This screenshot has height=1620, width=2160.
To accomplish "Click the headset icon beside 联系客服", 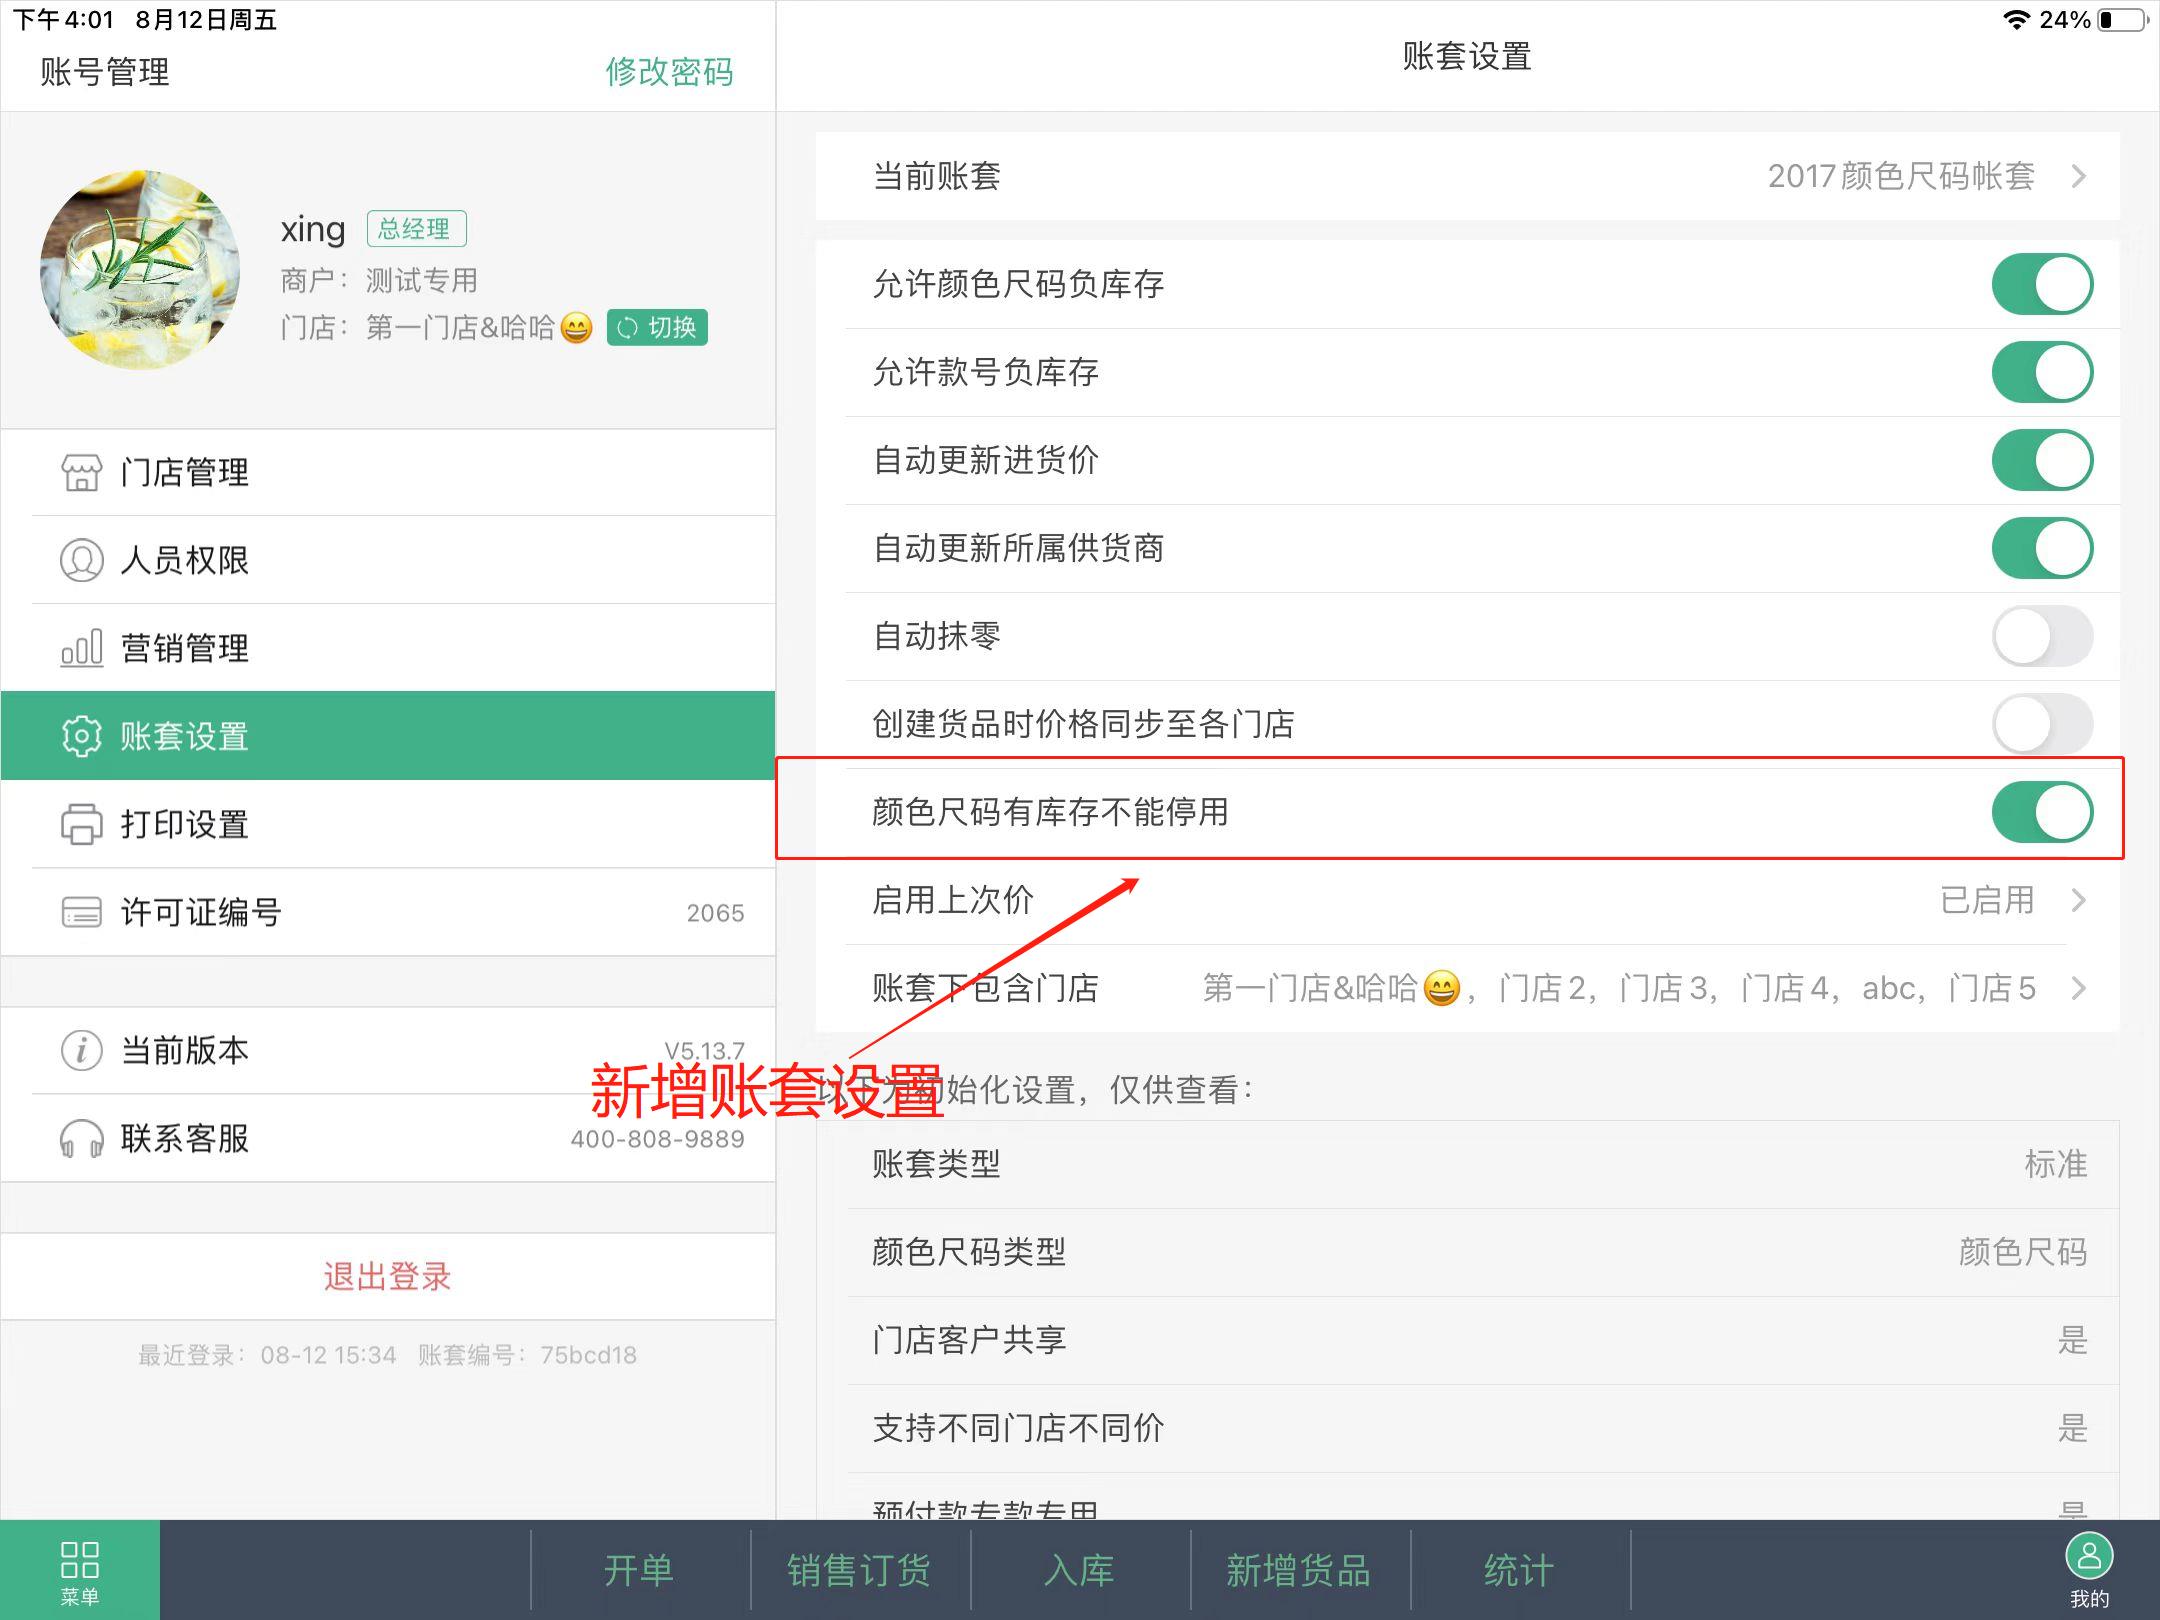I will tap(81, 1138).
